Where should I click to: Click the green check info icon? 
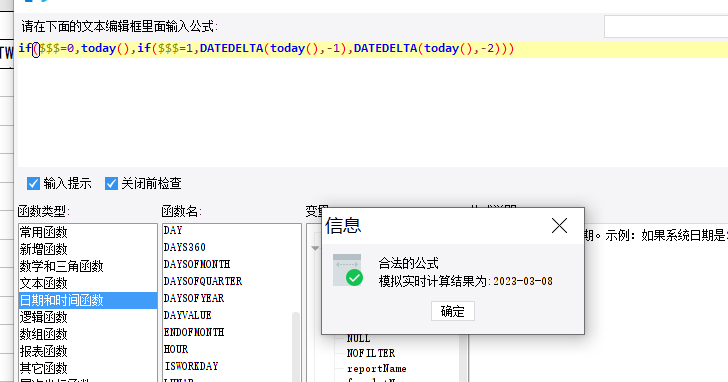click(x=348, y=270)
